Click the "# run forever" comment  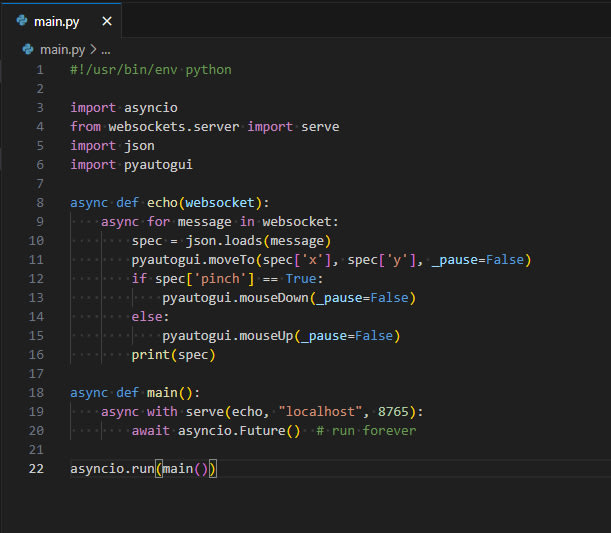(x=366, y=431)
